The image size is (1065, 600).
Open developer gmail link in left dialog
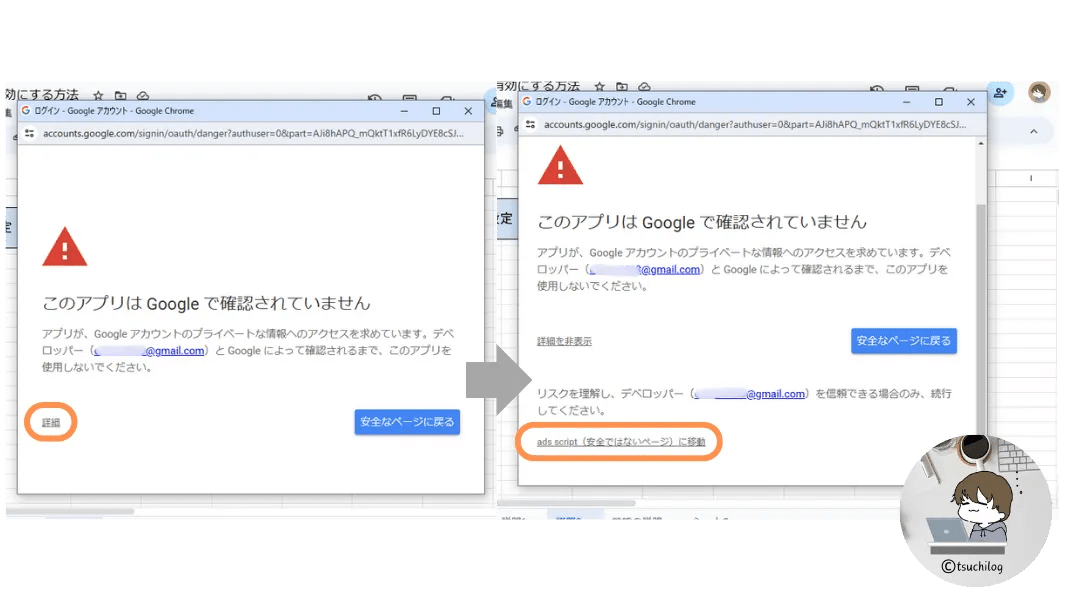[x=149, y=351]
